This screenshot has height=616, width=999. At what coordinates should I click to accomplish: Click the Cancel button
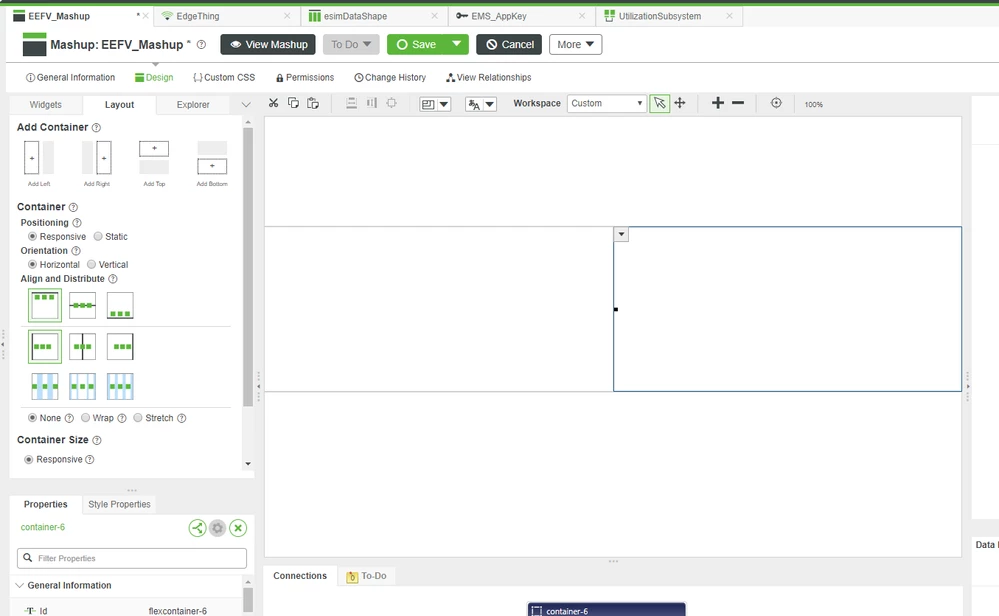[x=509, y=45]
